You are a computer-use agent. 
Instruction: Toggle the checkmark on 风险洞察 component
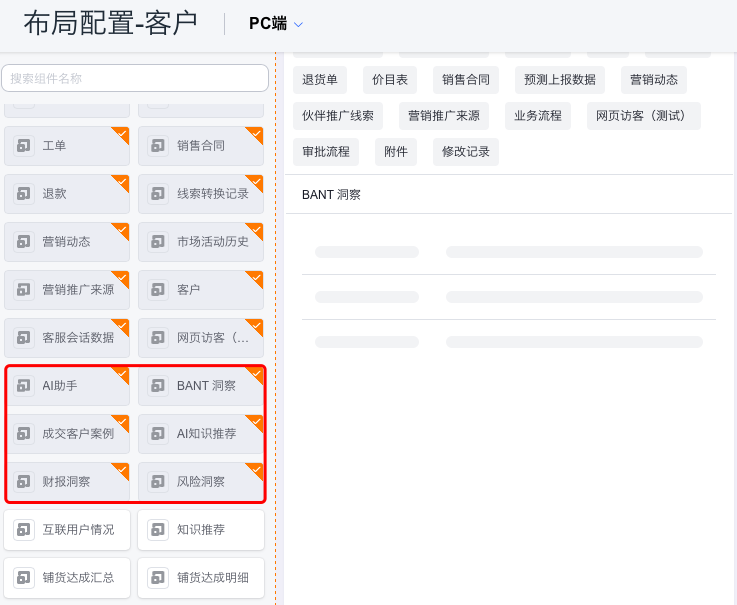[x=256, y=470]
